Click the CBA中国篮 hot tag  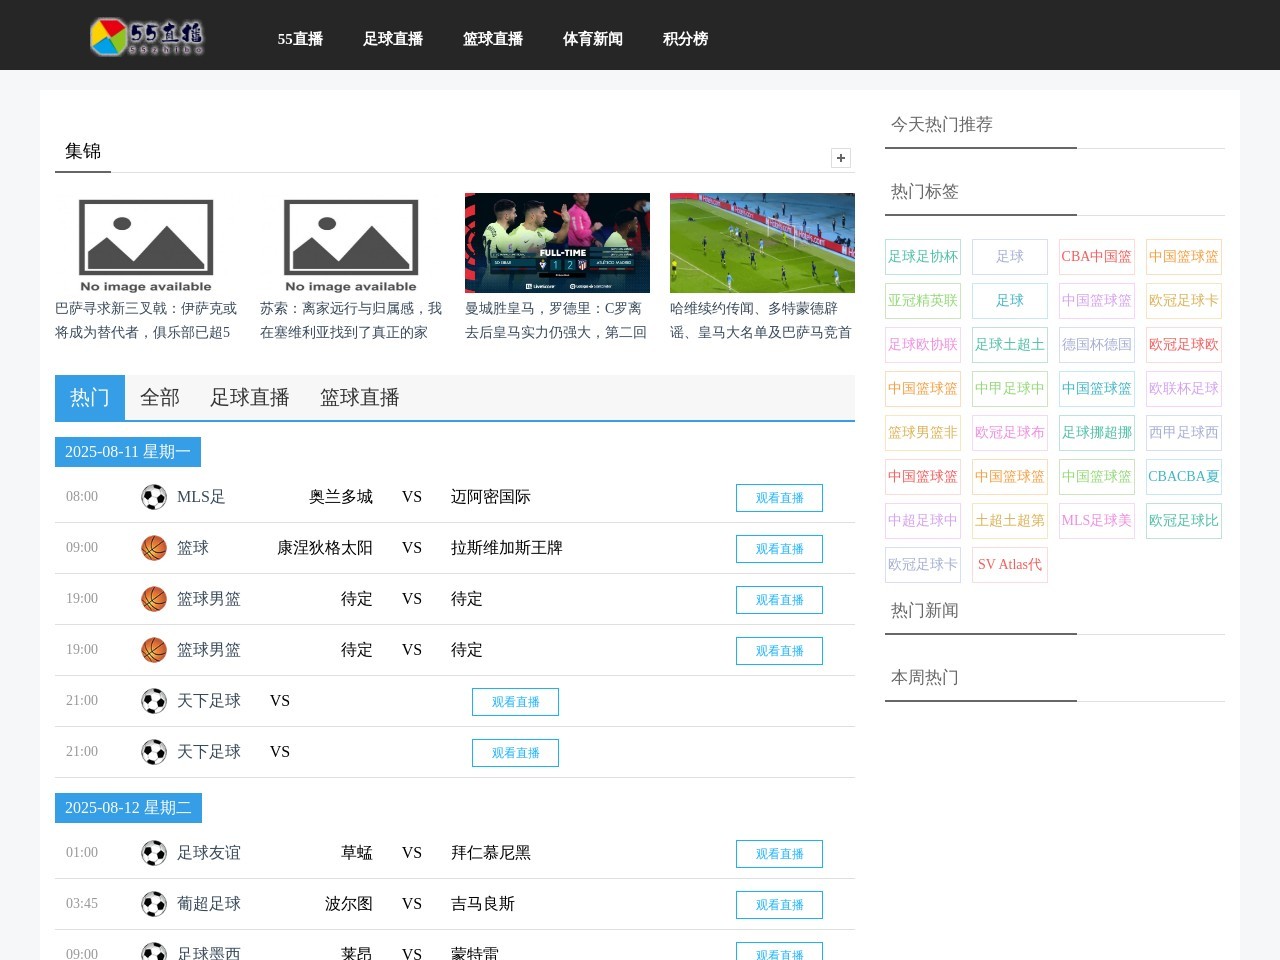(1097, 257)
